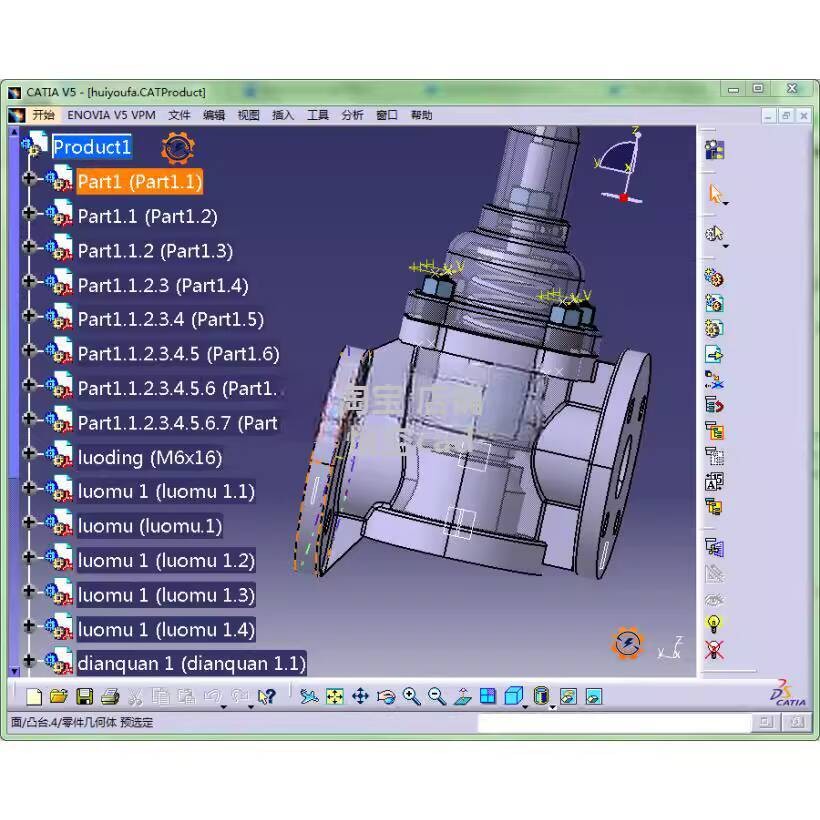Open Graph Tree Reordering tool
The image size is (820, 820).
coord(714,405)
